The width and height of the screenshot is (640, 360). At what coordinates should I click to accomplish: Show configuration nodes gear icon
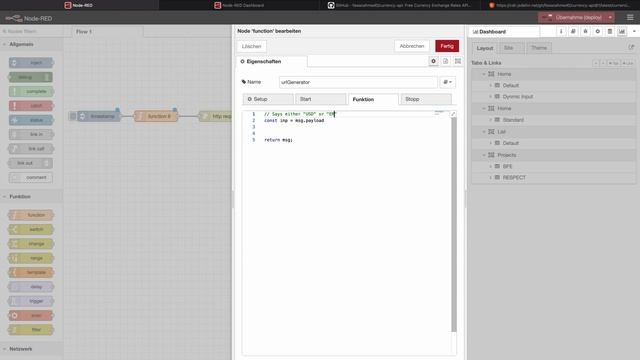tap(598, 31)
